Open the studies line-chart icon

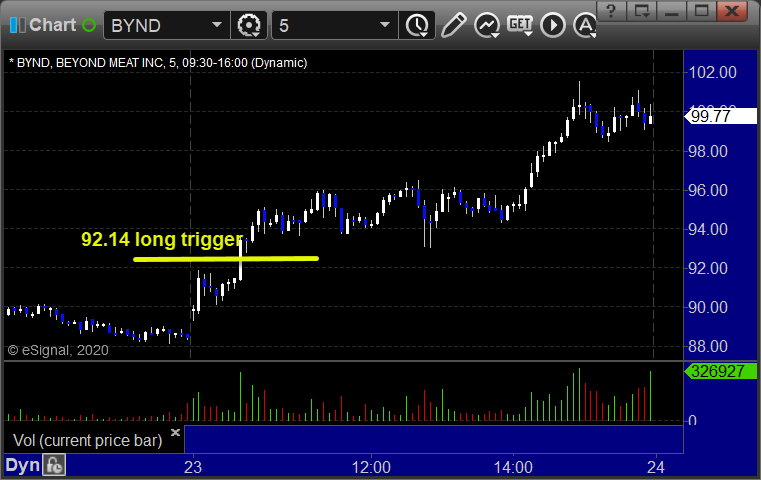[487, 25]
